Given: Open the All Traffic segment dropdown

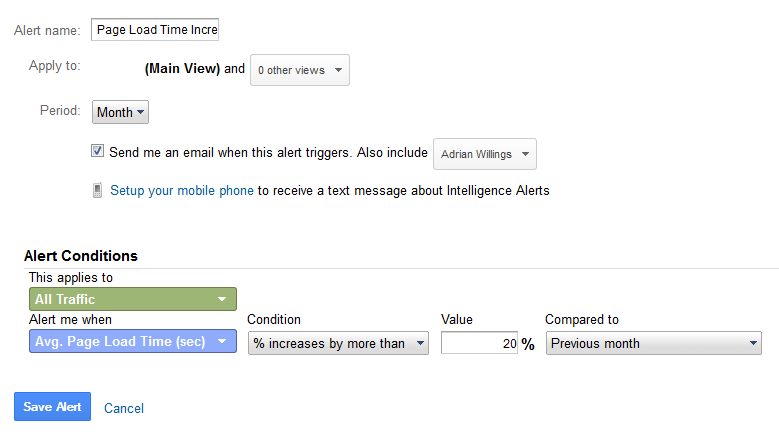Looking at the screenshot, I should 133,299.
